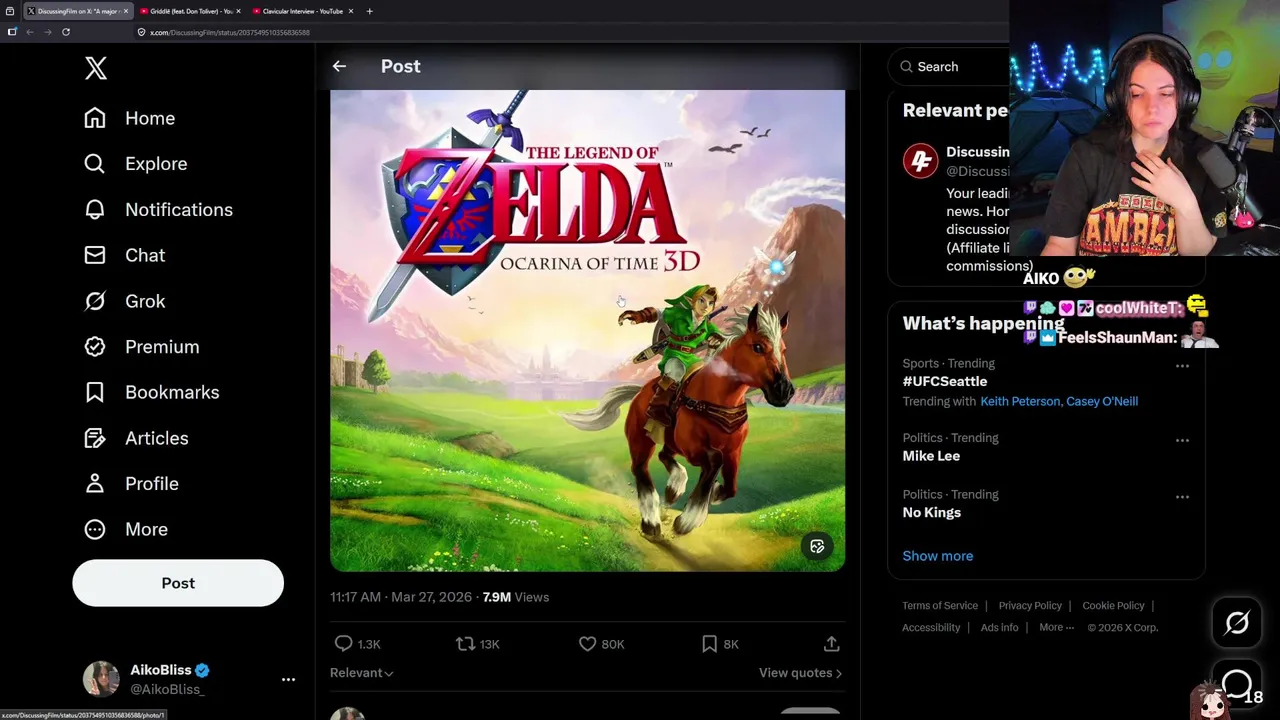
Task: Open Notifications in the sidebar
Action: click(x=158, y=209)
